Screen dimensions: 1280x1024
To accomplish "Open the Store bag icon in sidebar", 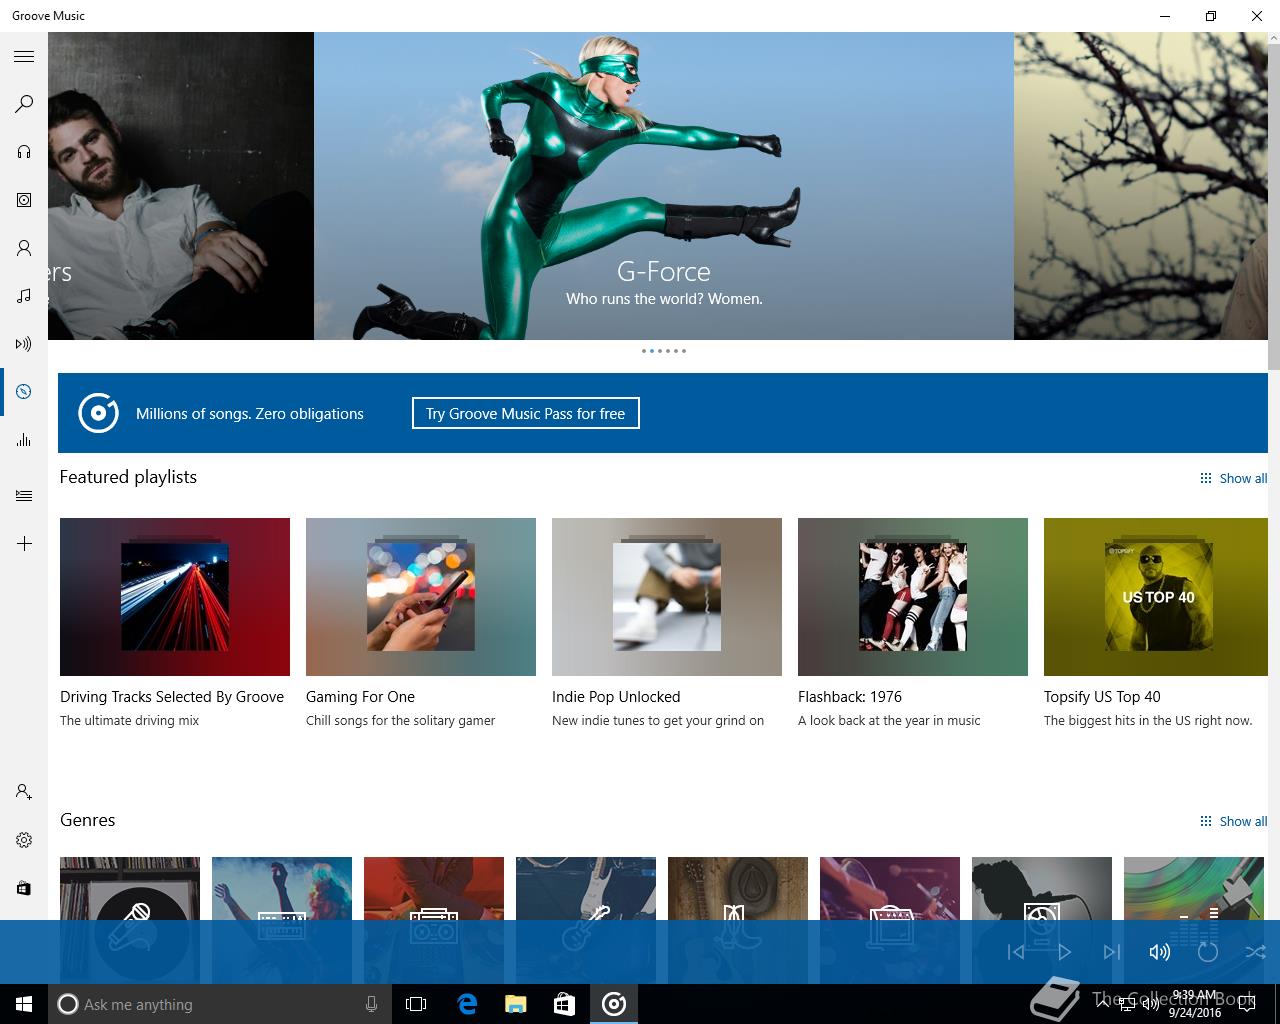I will pyautogui.click(x=24, y=888).
